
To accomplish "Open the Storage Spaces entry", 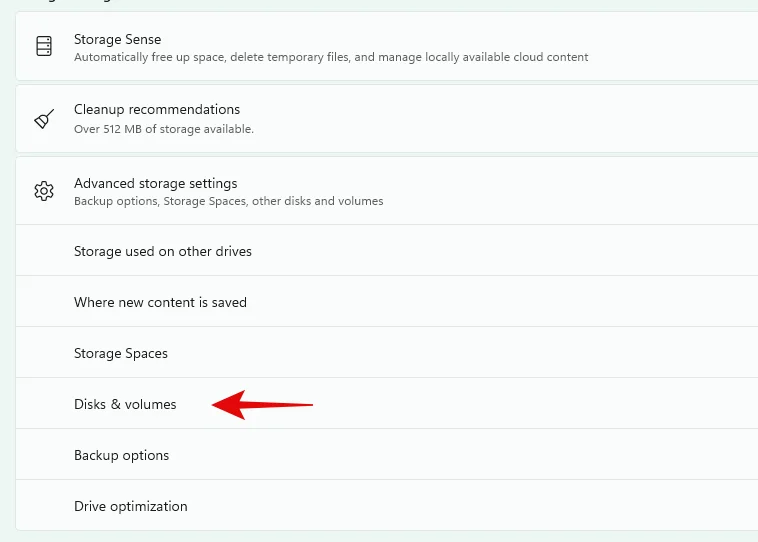I will point(121,353).
